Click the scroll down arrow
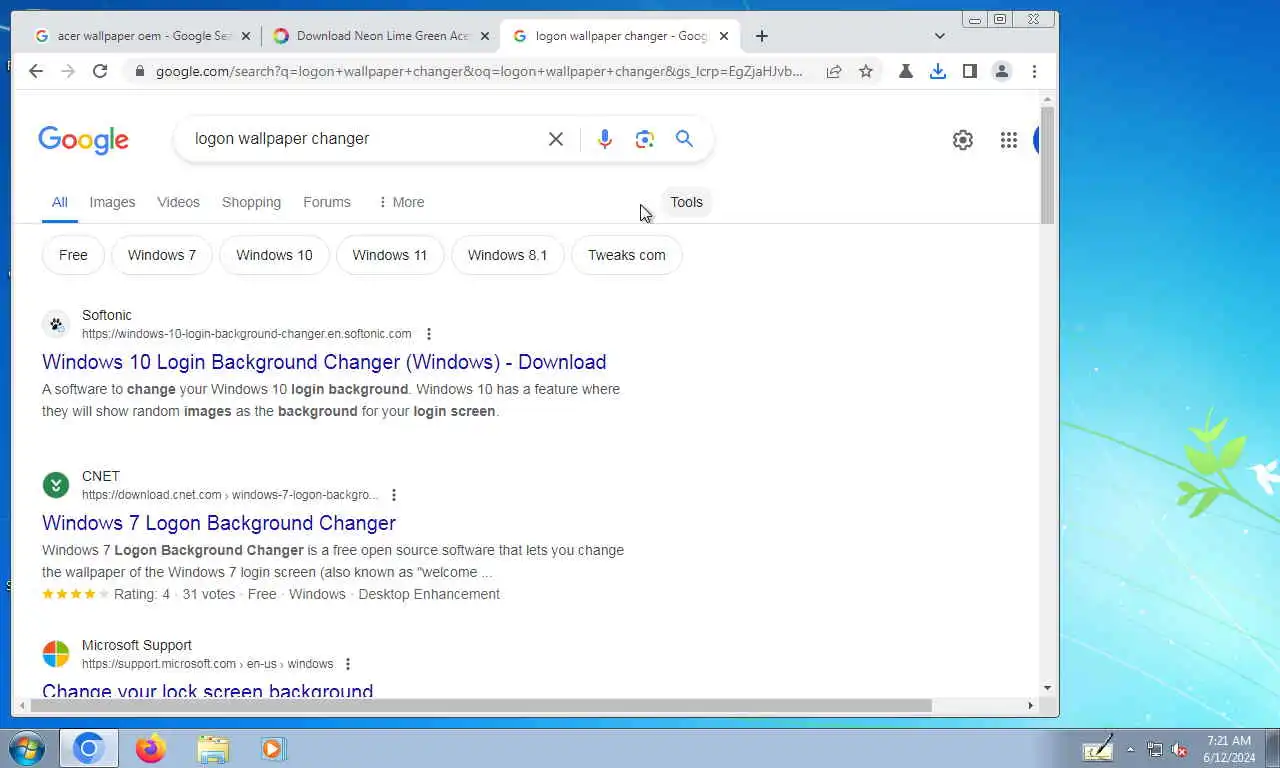This screenshot has width=1280, height=768. 1047,688
